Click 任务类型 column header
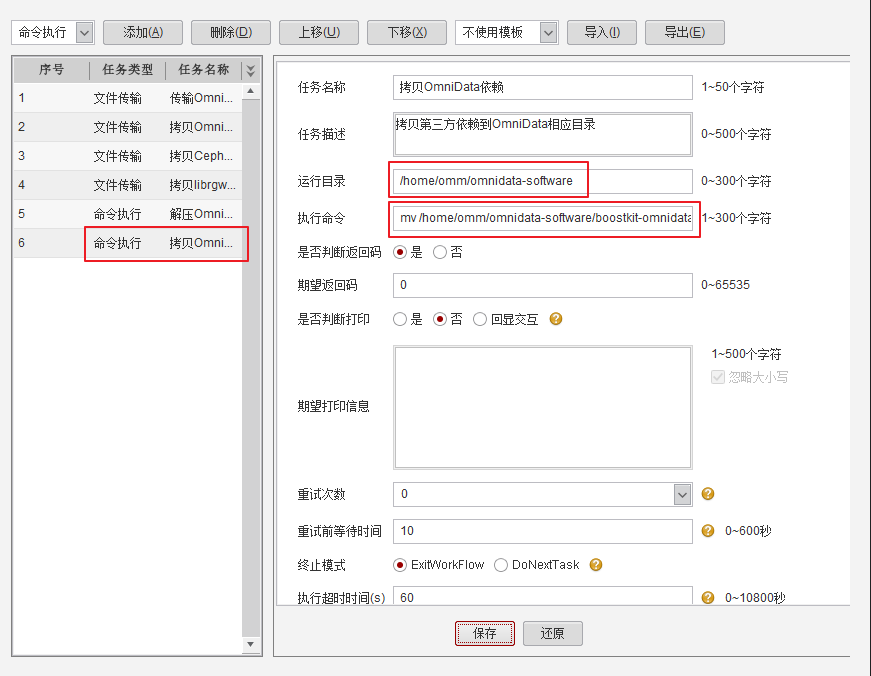Viewport: 871px width, 676px height. click(x=127, y=70)
